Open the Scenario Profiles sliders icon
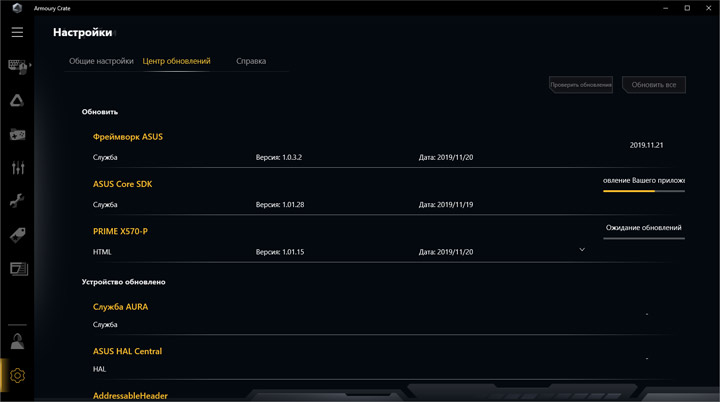The image size is (720, 402). pyautogui.click(x=17, y=168)
